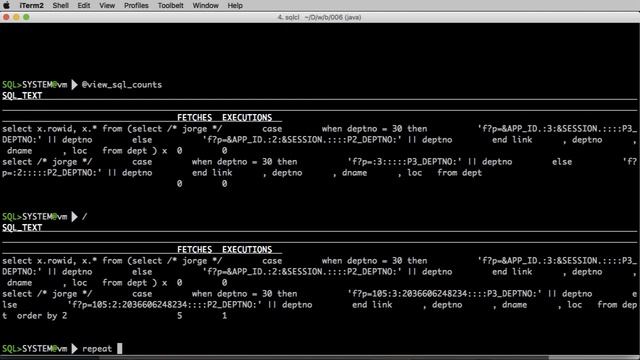This screenshot has height=360, width=640.
Task: Open the Profiles menu
Action: [136, 5]
